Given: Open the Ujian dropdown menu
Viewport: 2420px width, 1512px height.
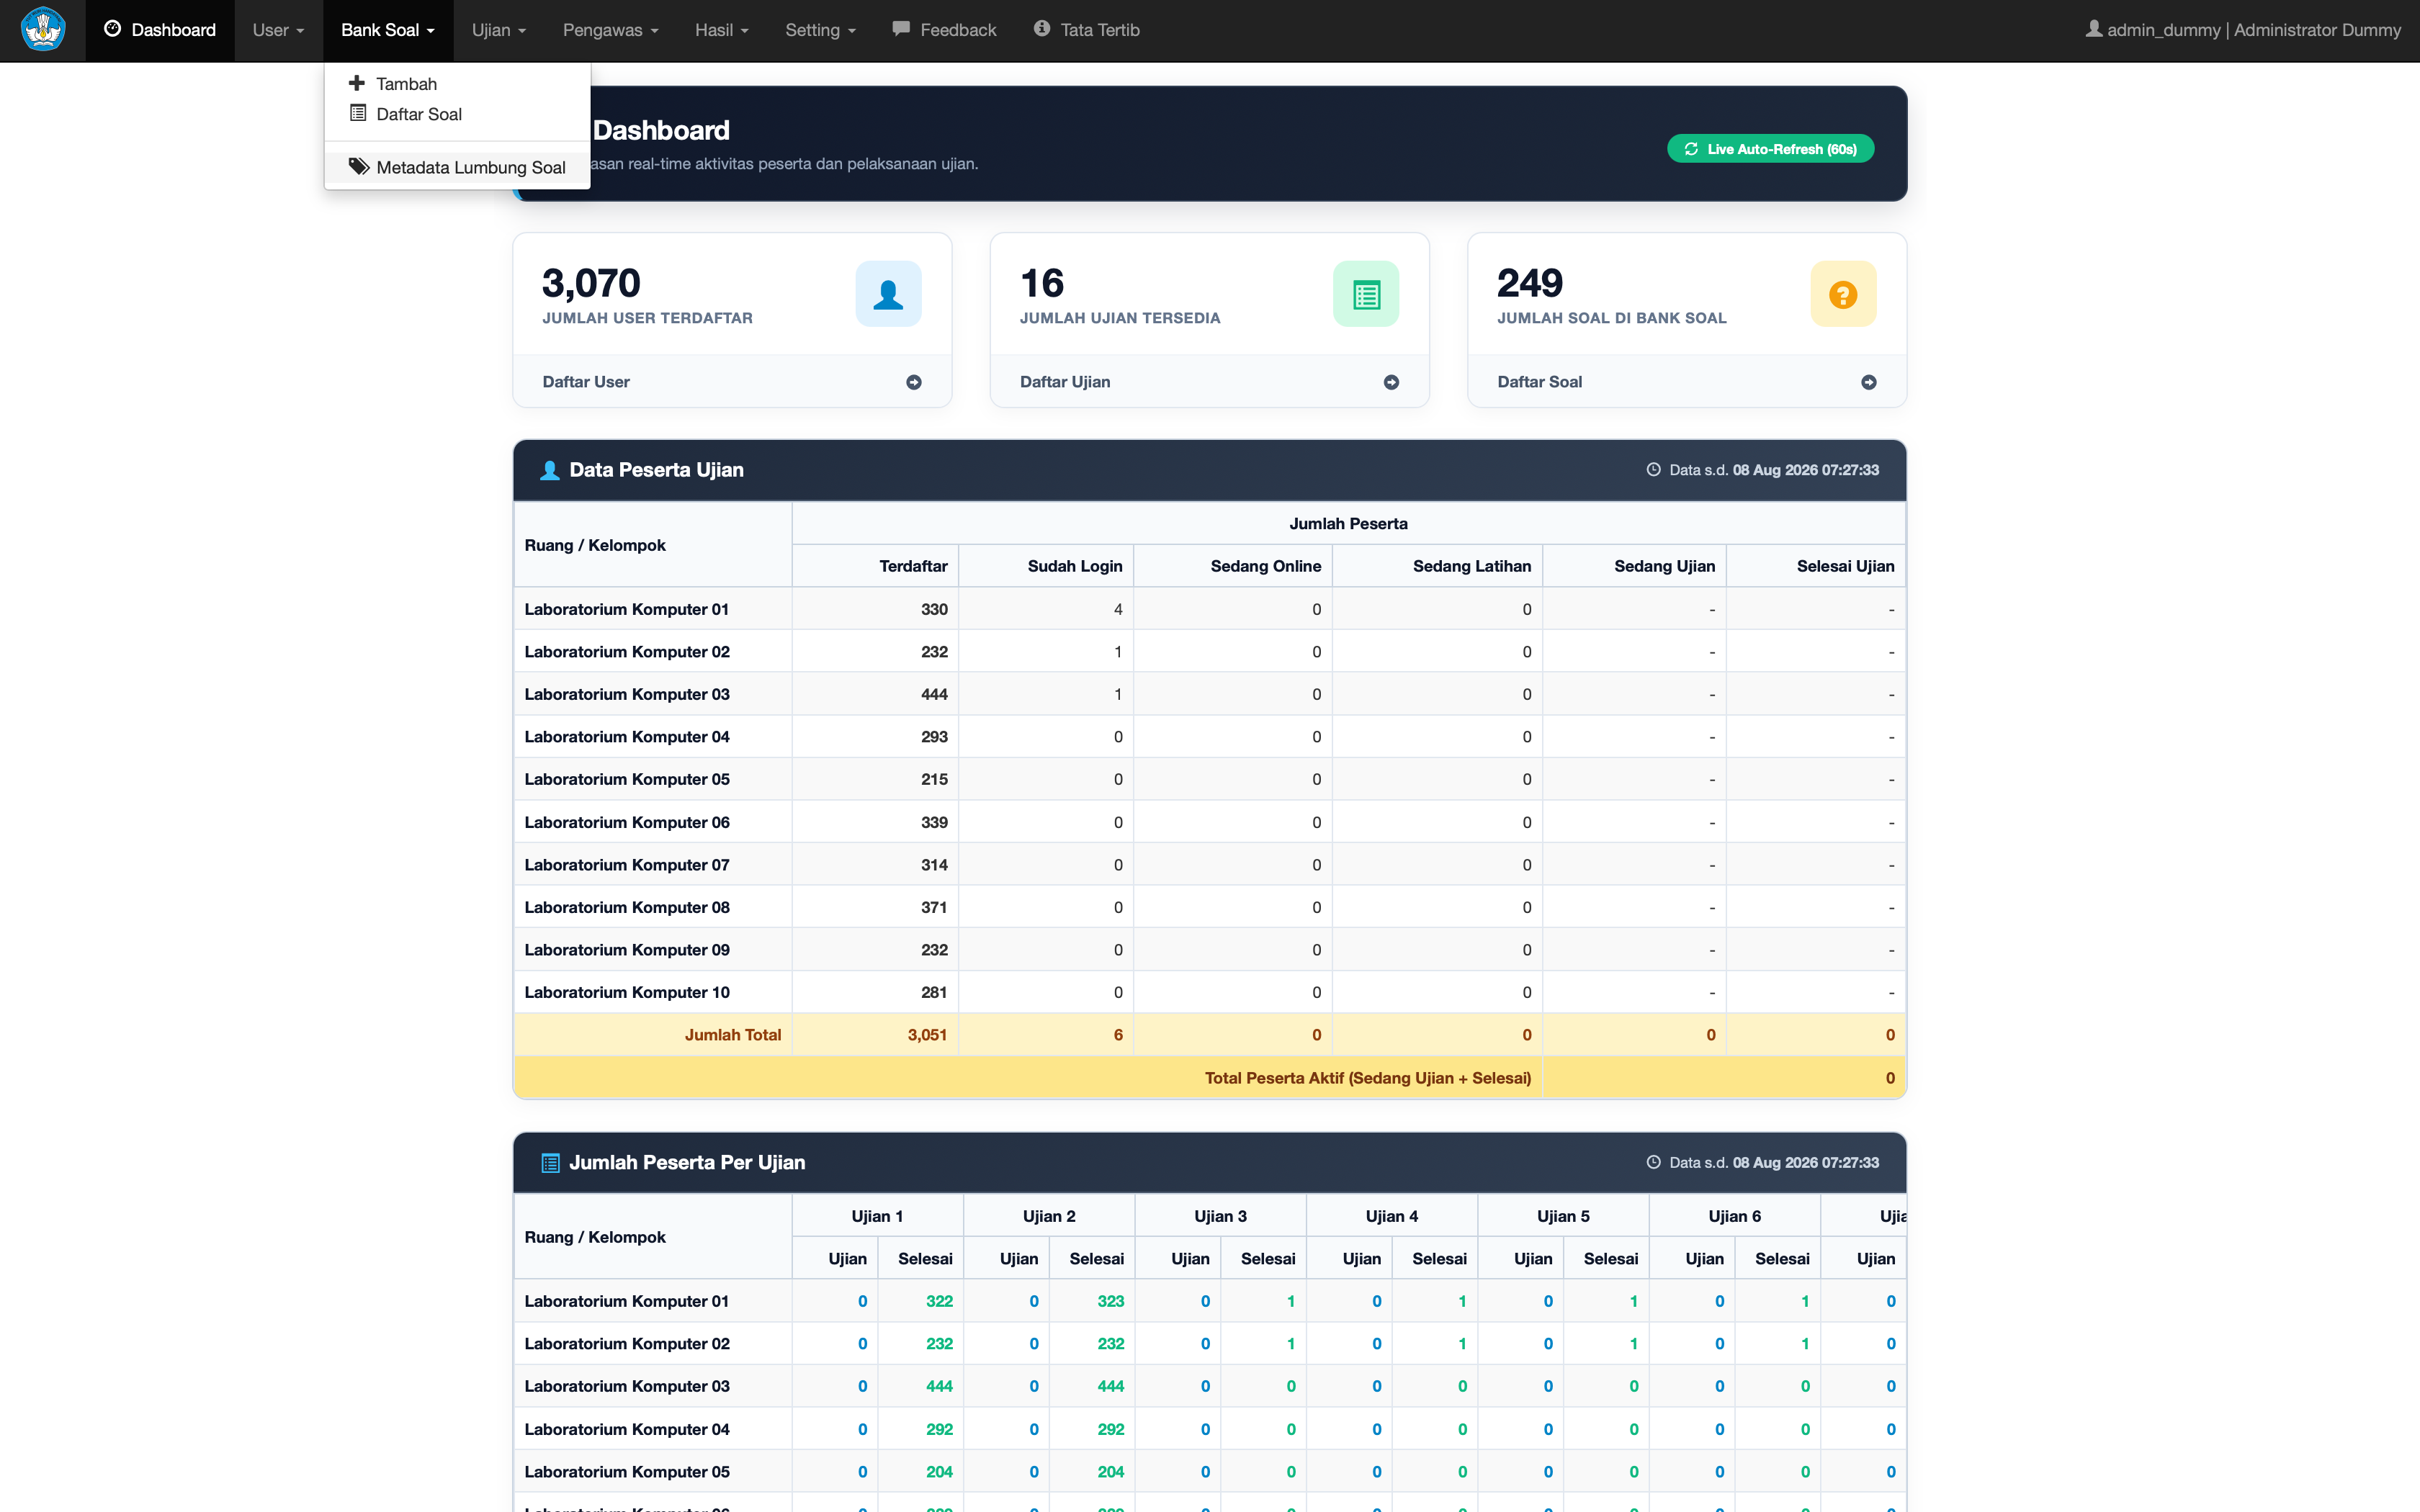Looking at the screenshot, I should coord(499,30).
